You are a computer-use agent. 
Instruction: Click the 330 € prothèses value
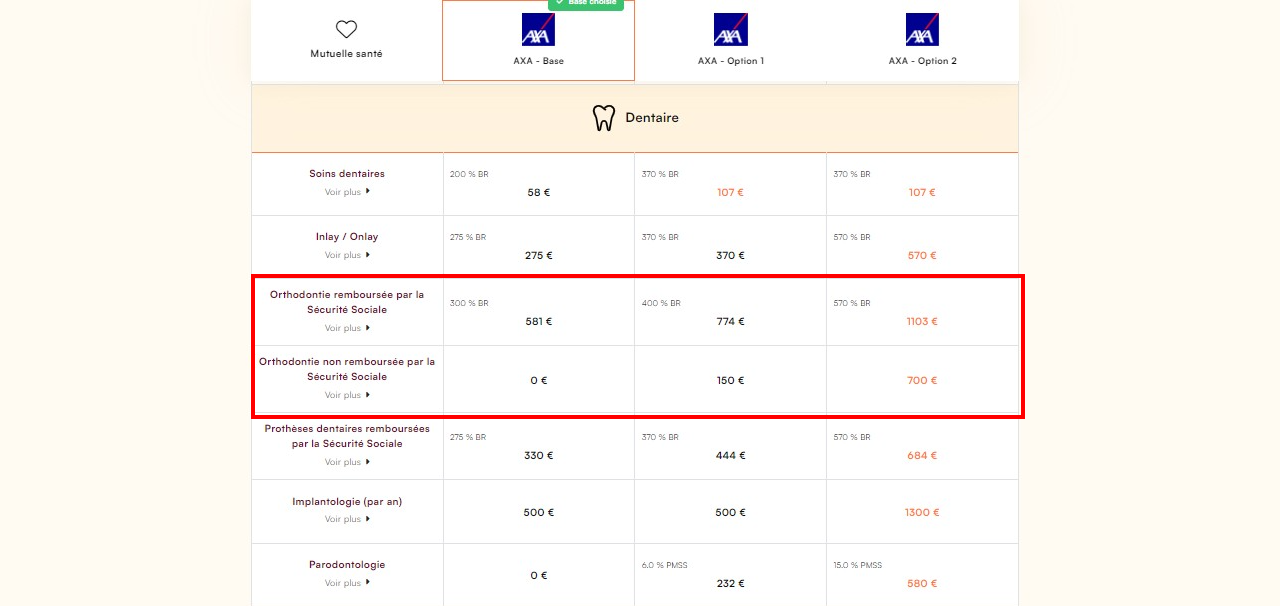[539, 456]
